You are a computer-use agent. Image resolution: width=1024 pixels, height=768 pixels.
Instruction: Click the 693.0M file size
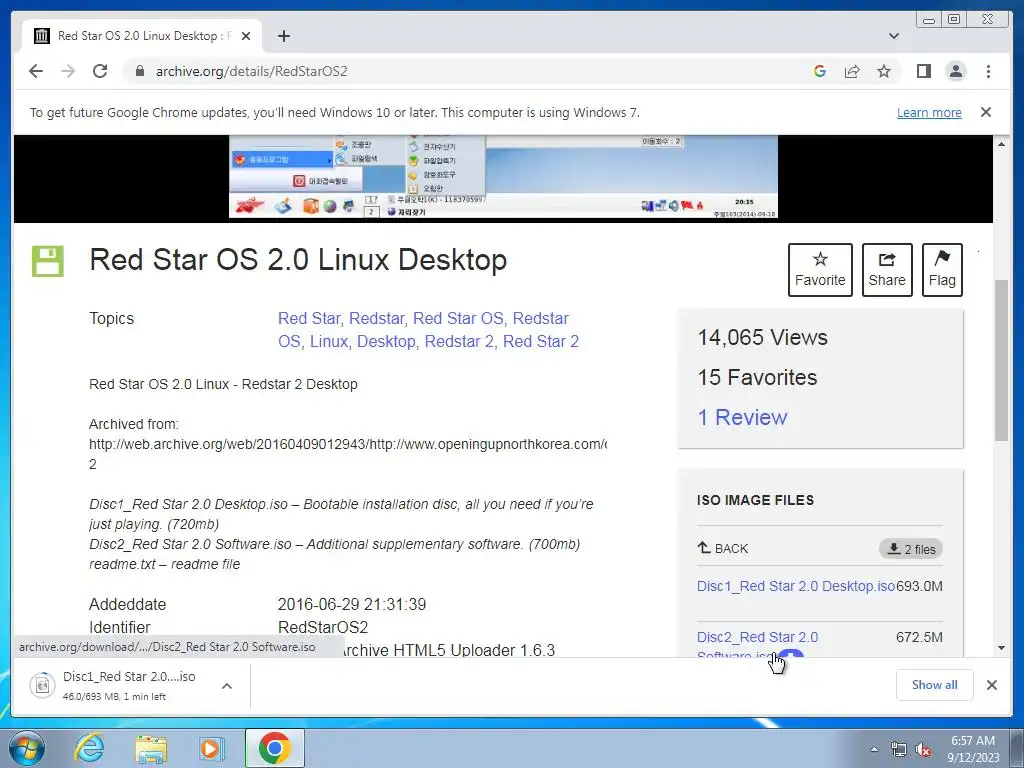coord(919,586)
